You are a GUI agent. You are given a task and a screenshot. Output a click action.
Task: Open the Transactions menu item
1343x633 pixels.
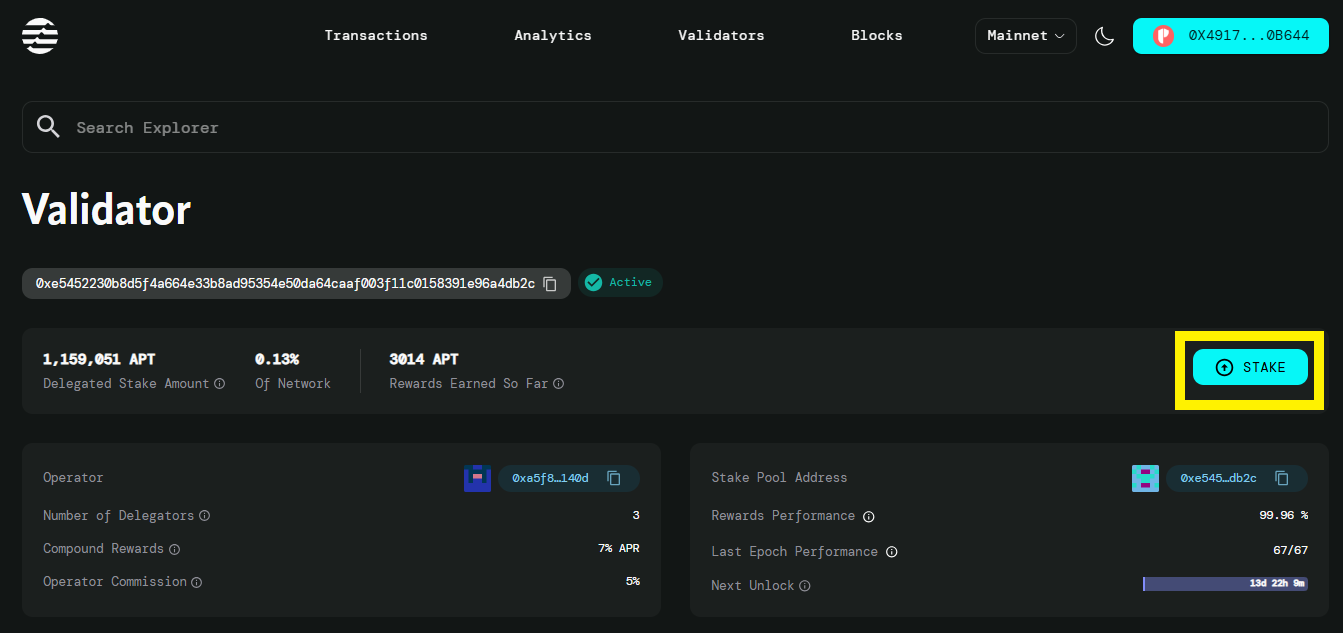coord(376,35)
